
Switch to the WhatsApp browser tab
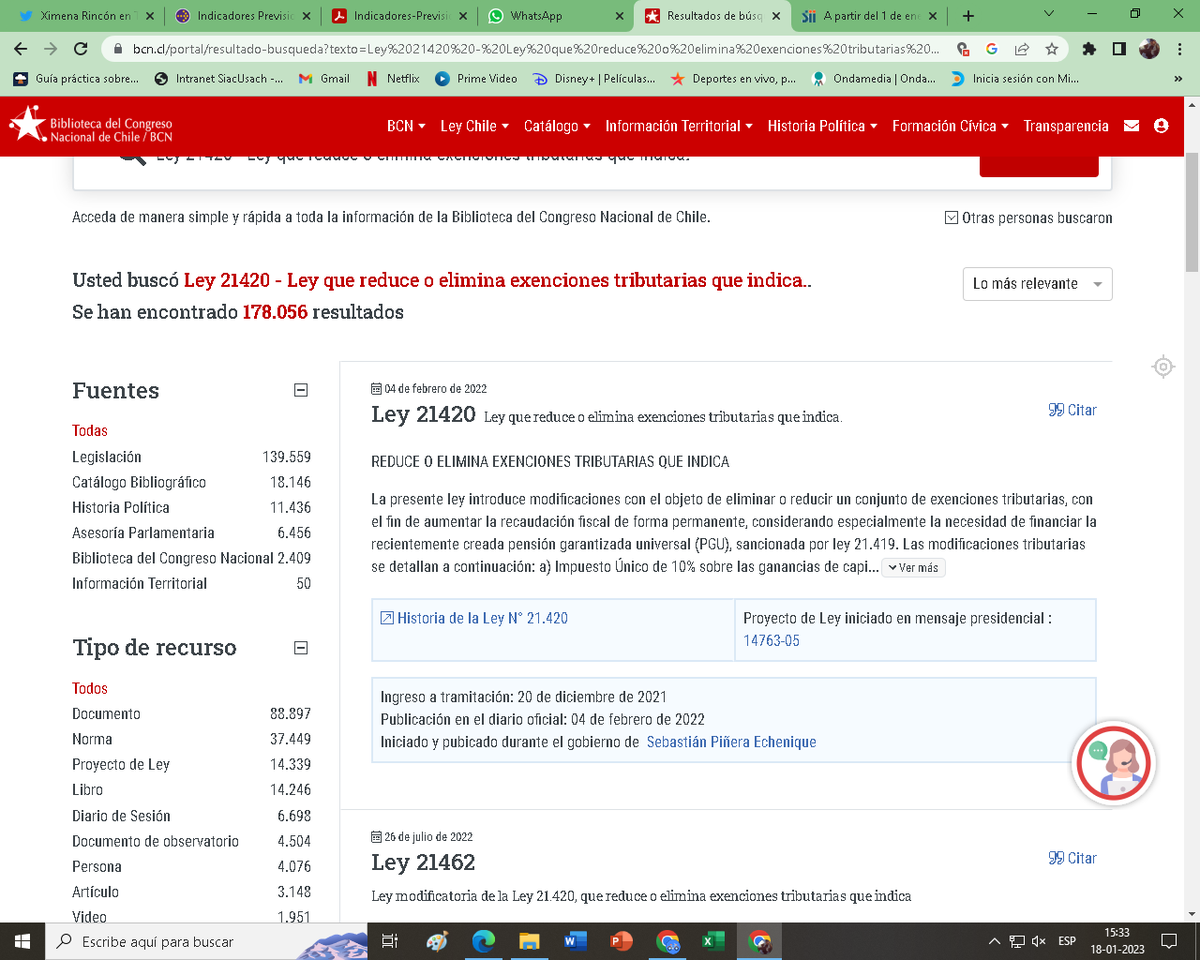click(555, 16)
